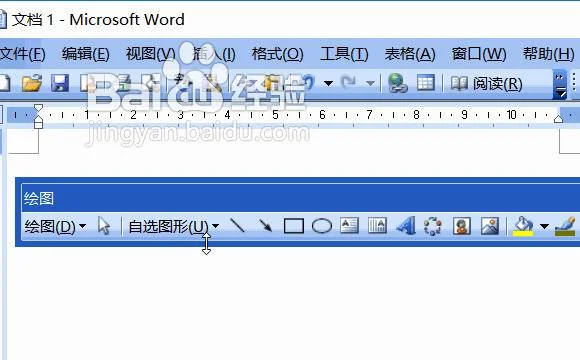Click the Redo arrow icon

pyautogui.click(x=348, y=83)
